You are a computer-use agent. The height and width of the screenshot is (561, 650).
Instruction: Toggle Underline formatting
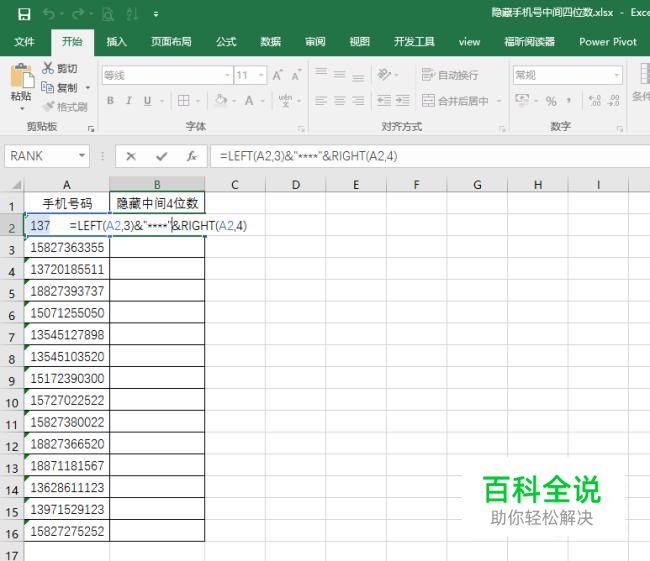coord(148,101)
